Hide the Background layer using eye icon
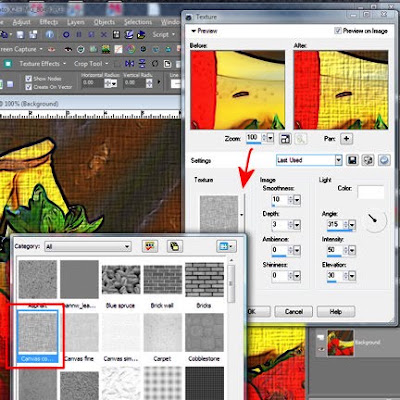This screenshot has height=400, width=400. click(x=322, y=349)
